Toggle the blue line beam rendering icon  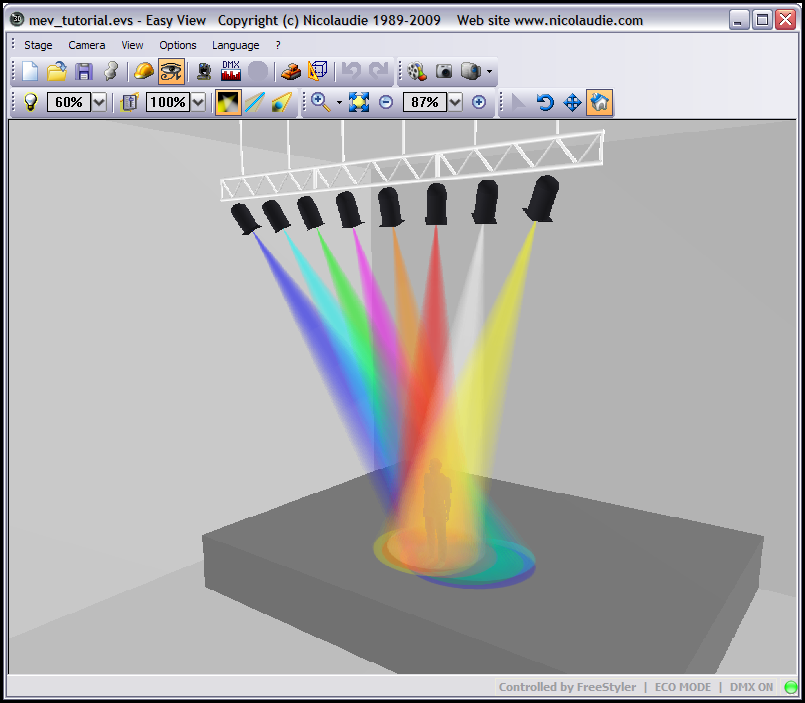pos(255,102)
